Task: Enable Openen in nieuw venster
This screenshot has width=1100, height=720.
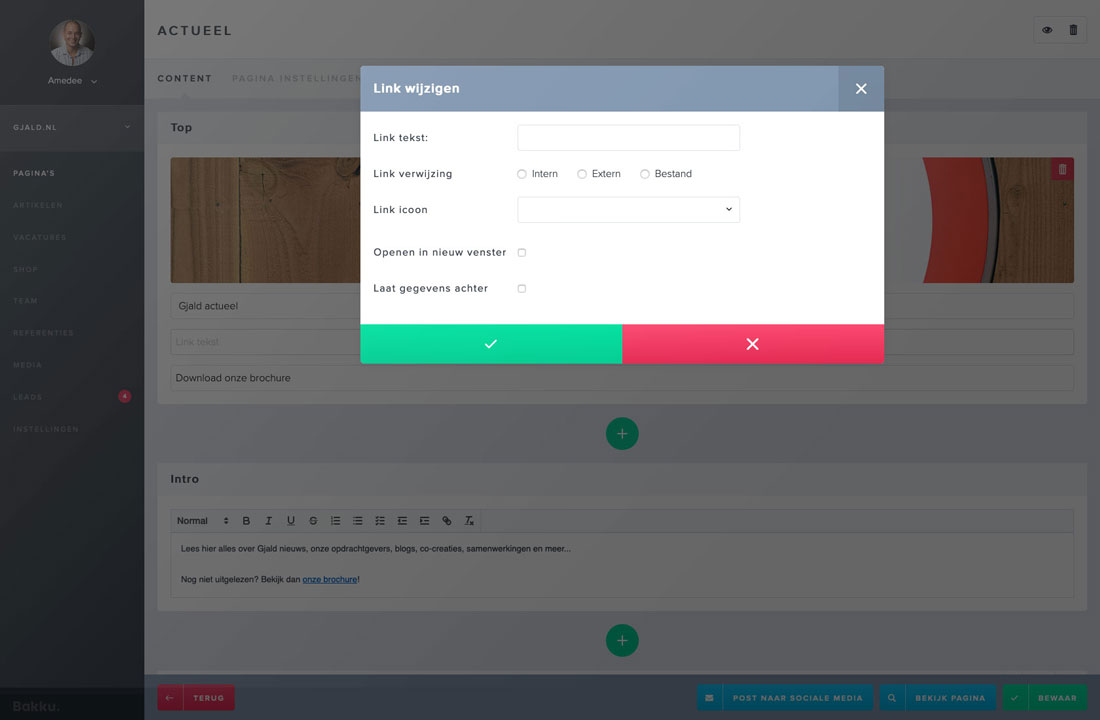Action: point(521,252)
